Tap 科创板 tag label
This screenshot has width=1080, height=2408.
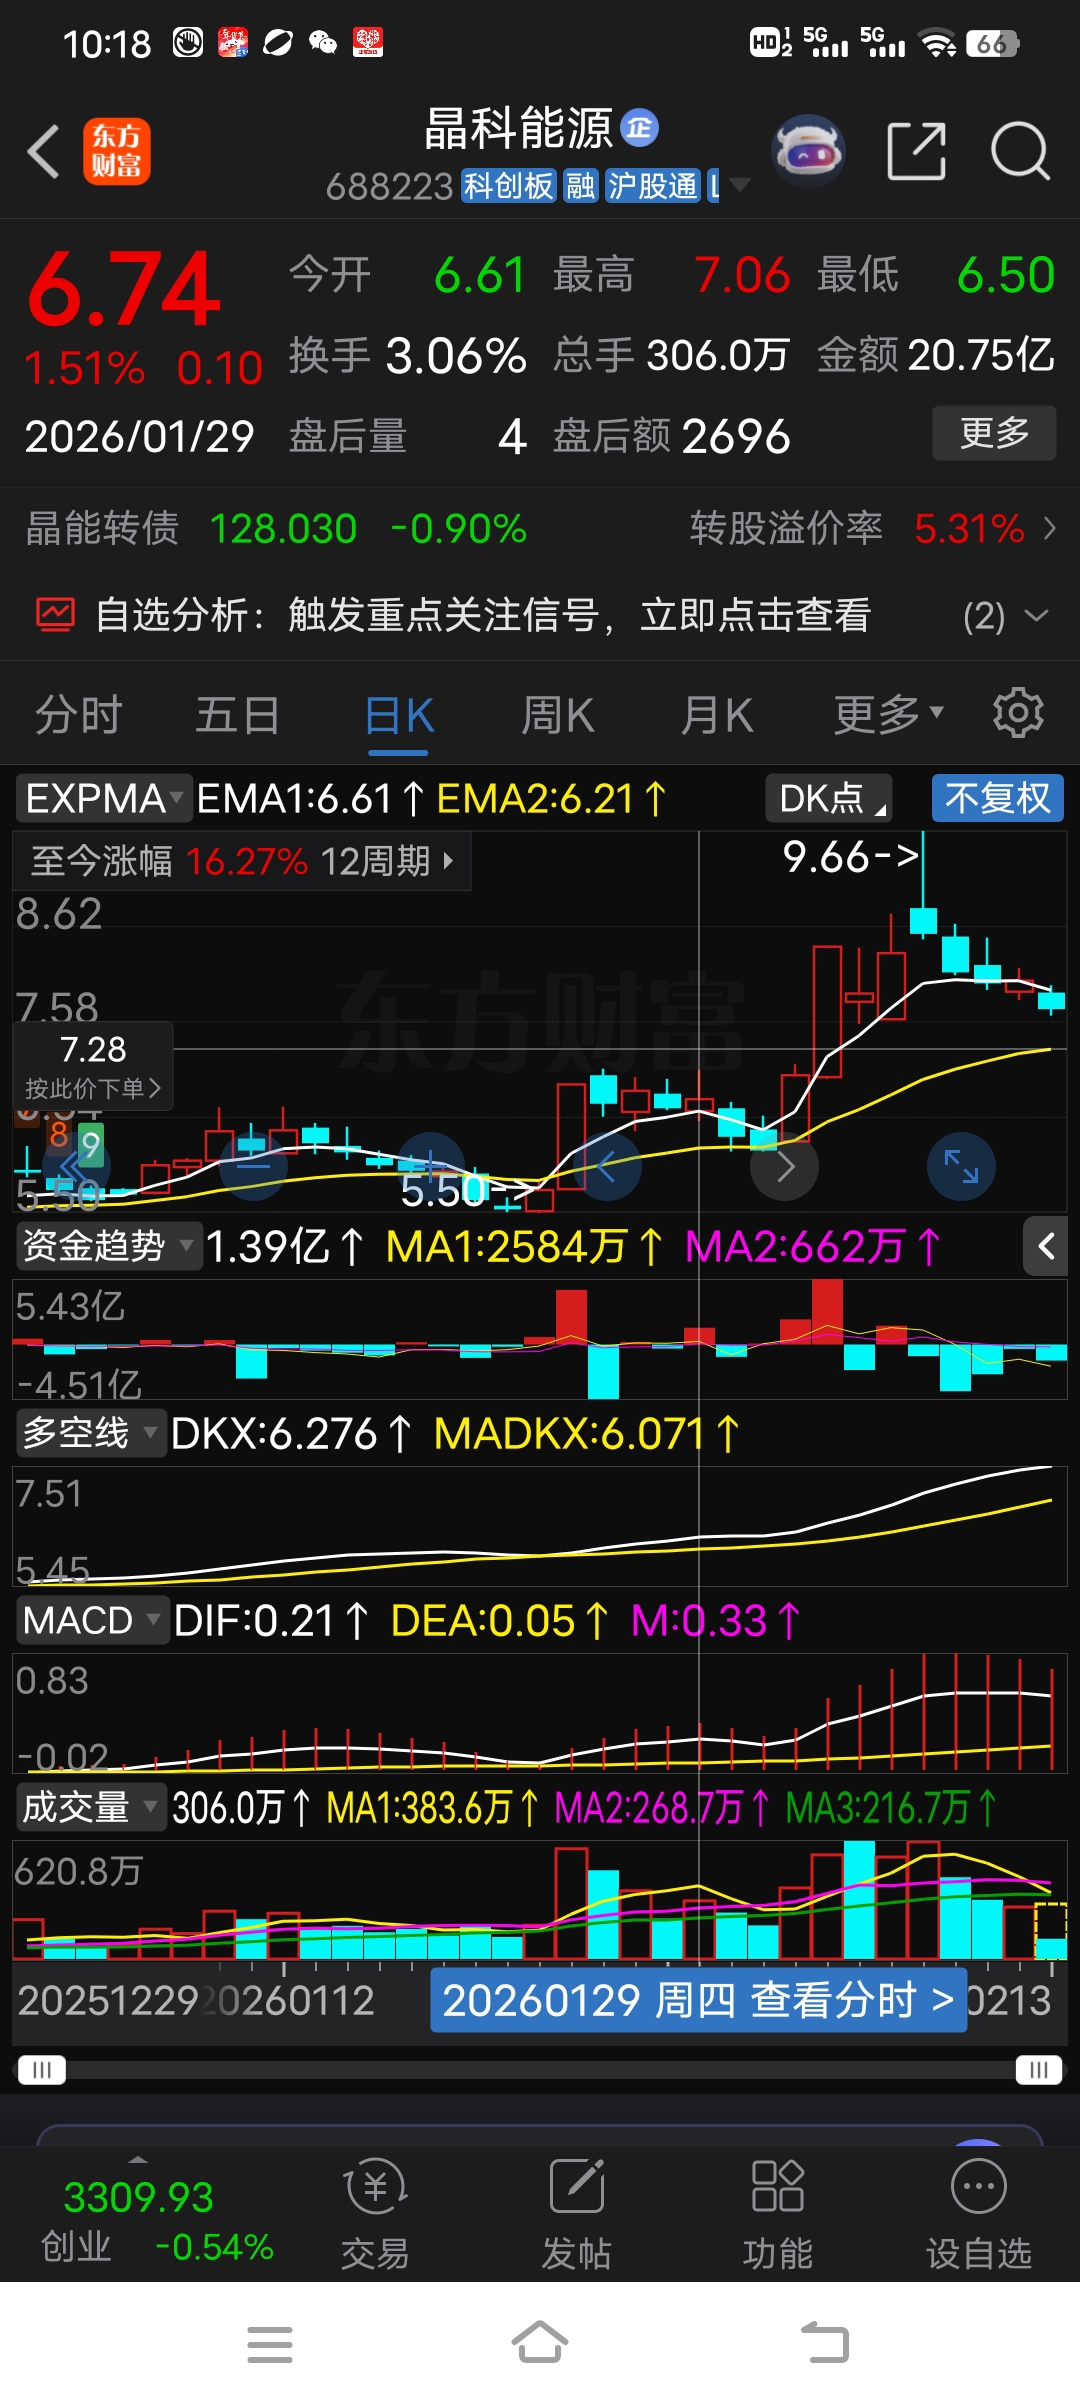click(509, 185)
